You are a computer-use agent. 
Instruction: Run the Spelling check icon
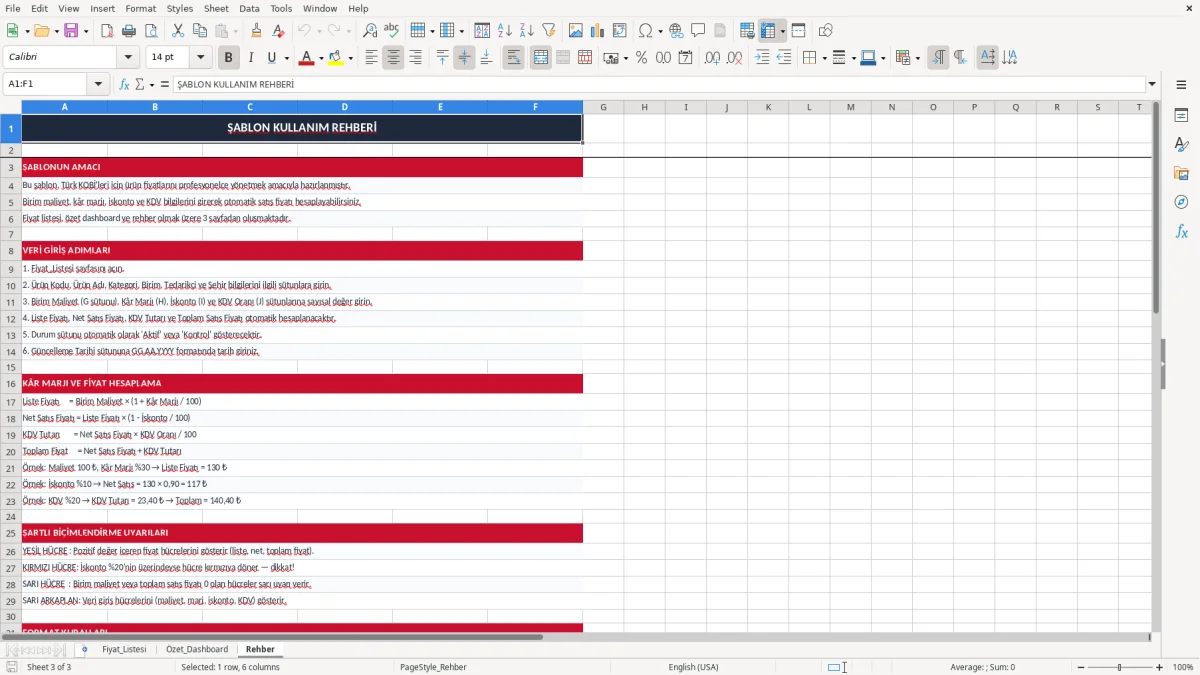(x=392, y=31)
